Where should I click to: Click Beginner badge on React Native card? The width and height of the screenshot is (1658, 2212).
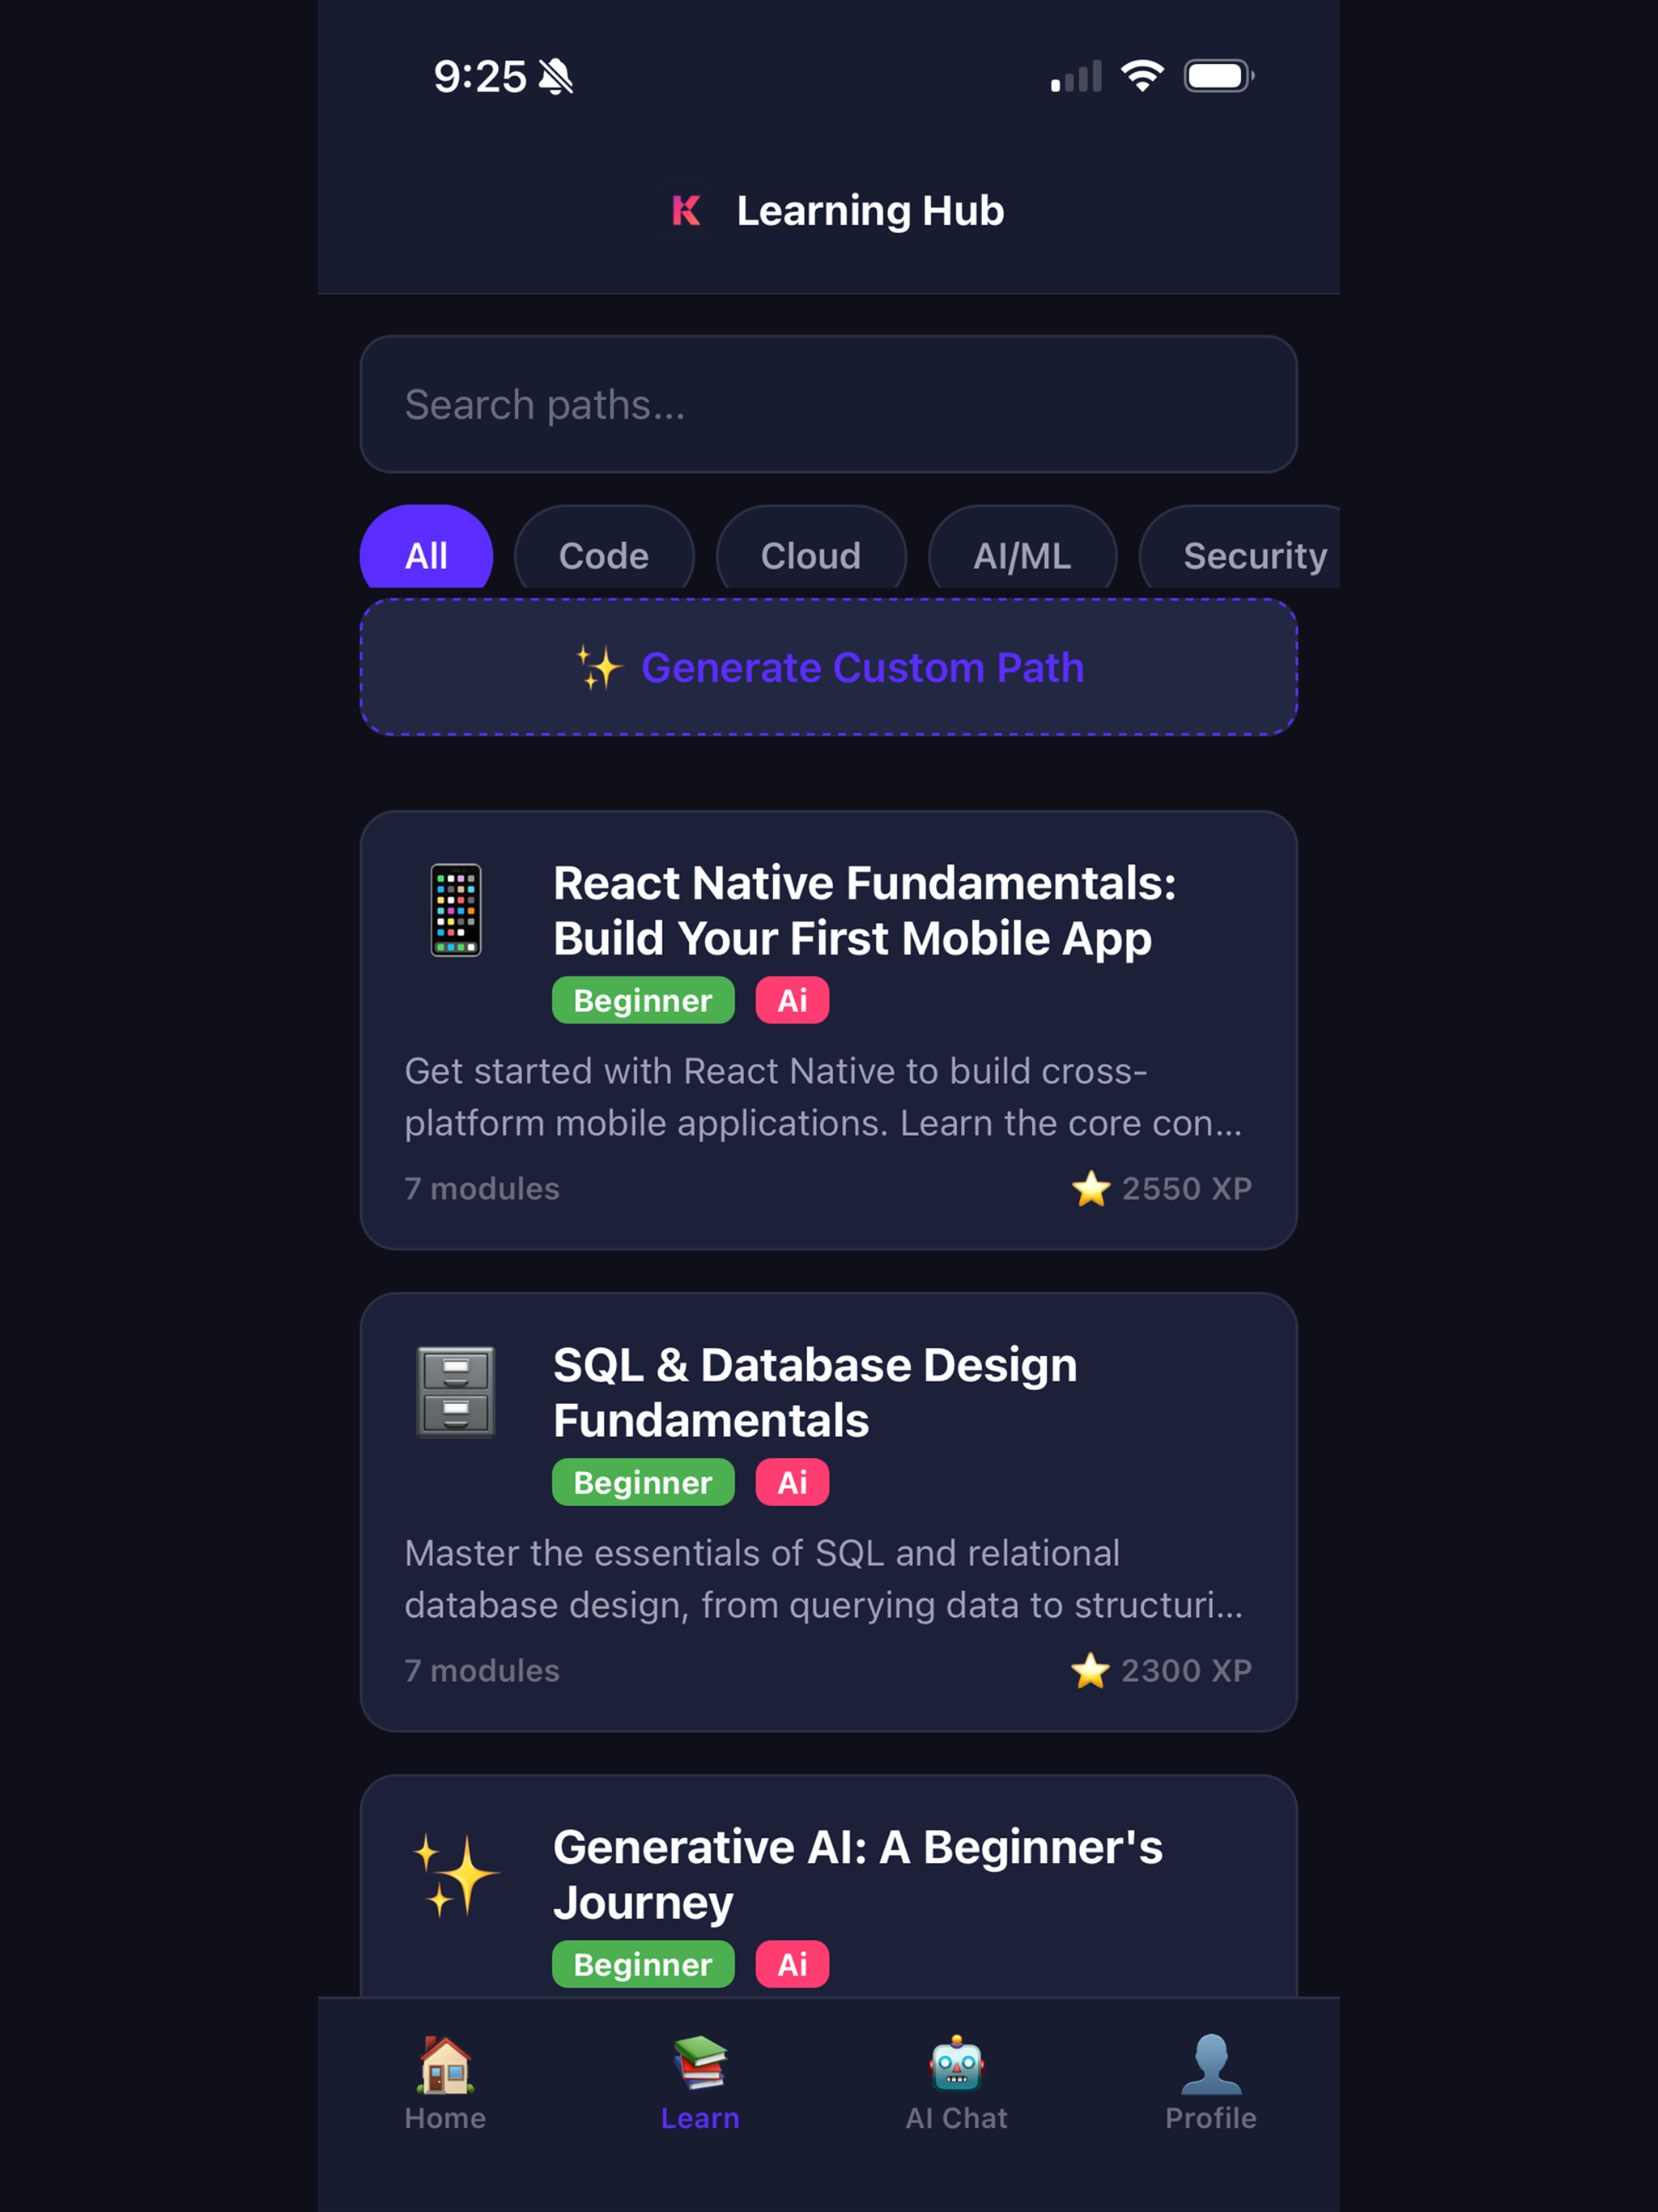click(x=643, y=1000)
